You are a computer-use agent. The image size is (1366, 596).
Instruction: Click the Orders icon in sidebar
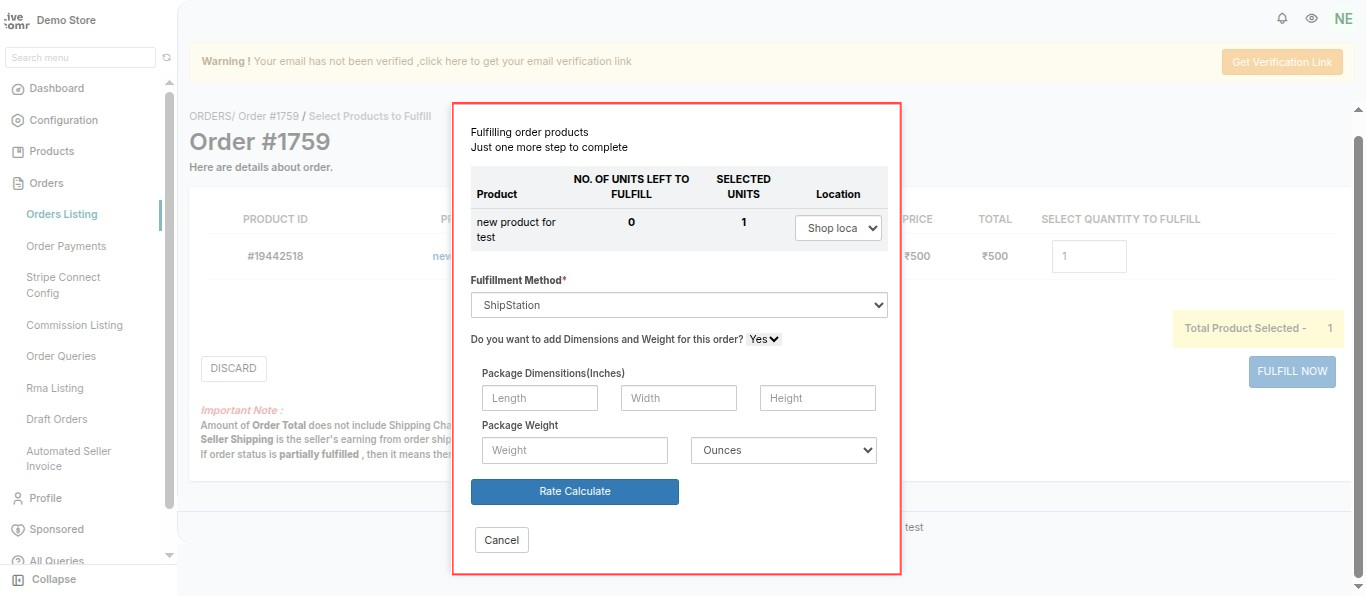(x=18, y=184)
